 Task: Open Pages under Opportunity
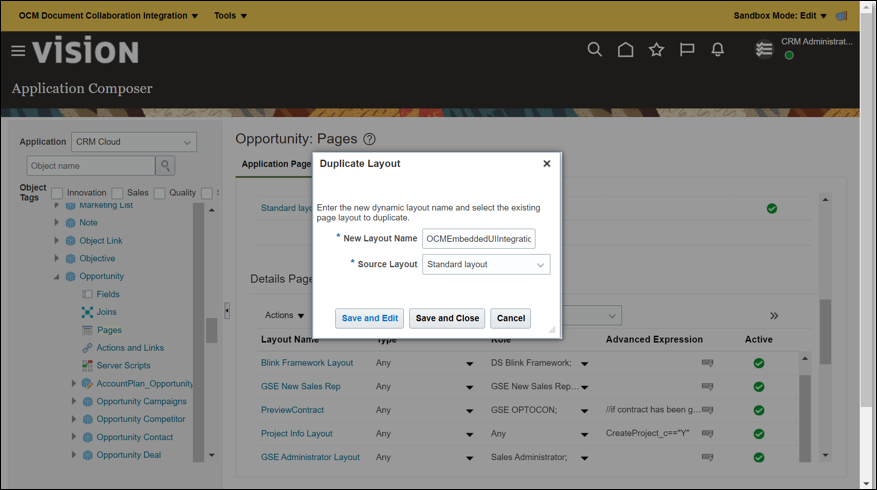109,330
